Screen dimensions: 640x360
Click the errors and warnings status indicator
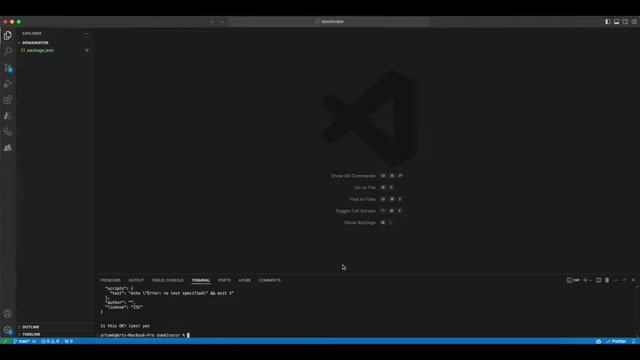[x=50, y=341]
